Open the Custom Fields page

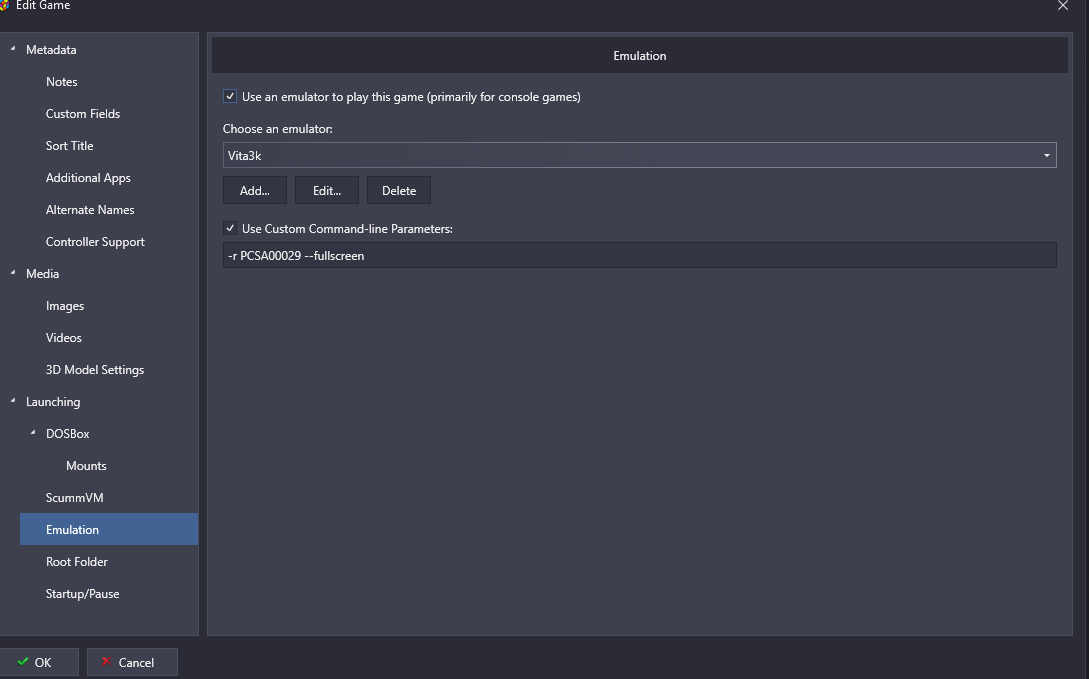pos(83,114)
